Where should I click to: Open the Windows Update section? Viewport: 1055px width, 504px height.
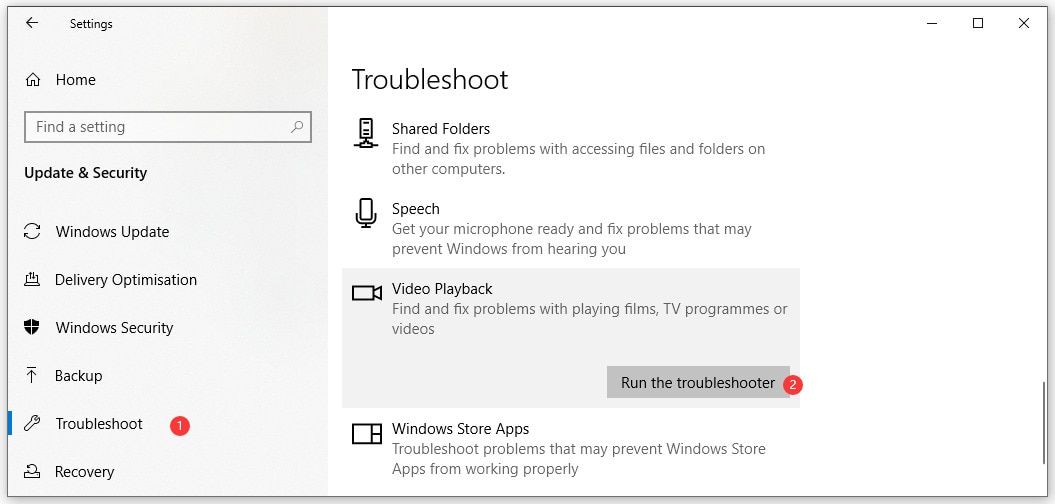(x=112, y=232)
